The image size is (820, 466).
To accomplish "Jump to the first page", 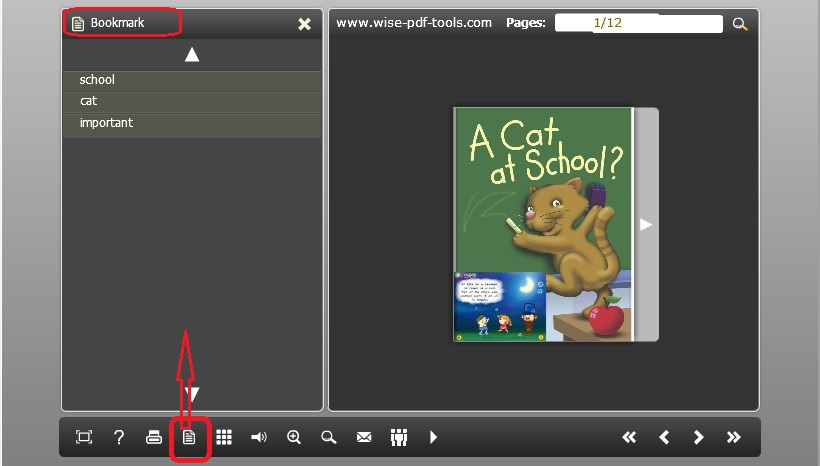I will (x=629, y=437).
